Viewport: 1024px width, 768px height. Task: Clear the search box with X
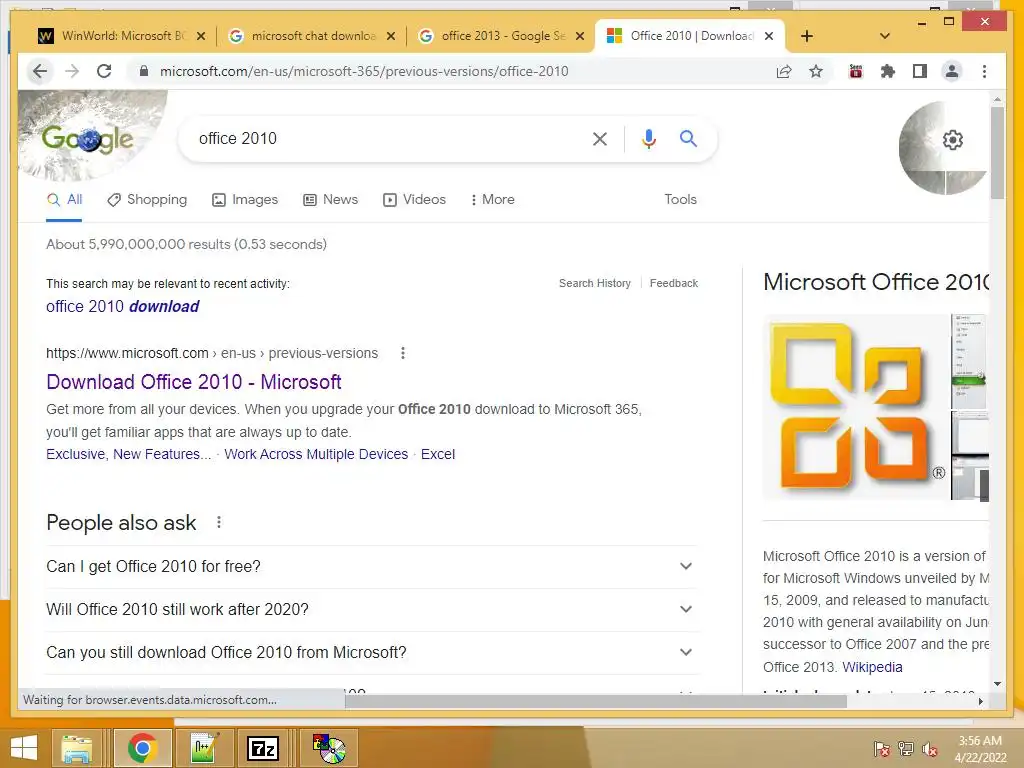coord(600,138)
